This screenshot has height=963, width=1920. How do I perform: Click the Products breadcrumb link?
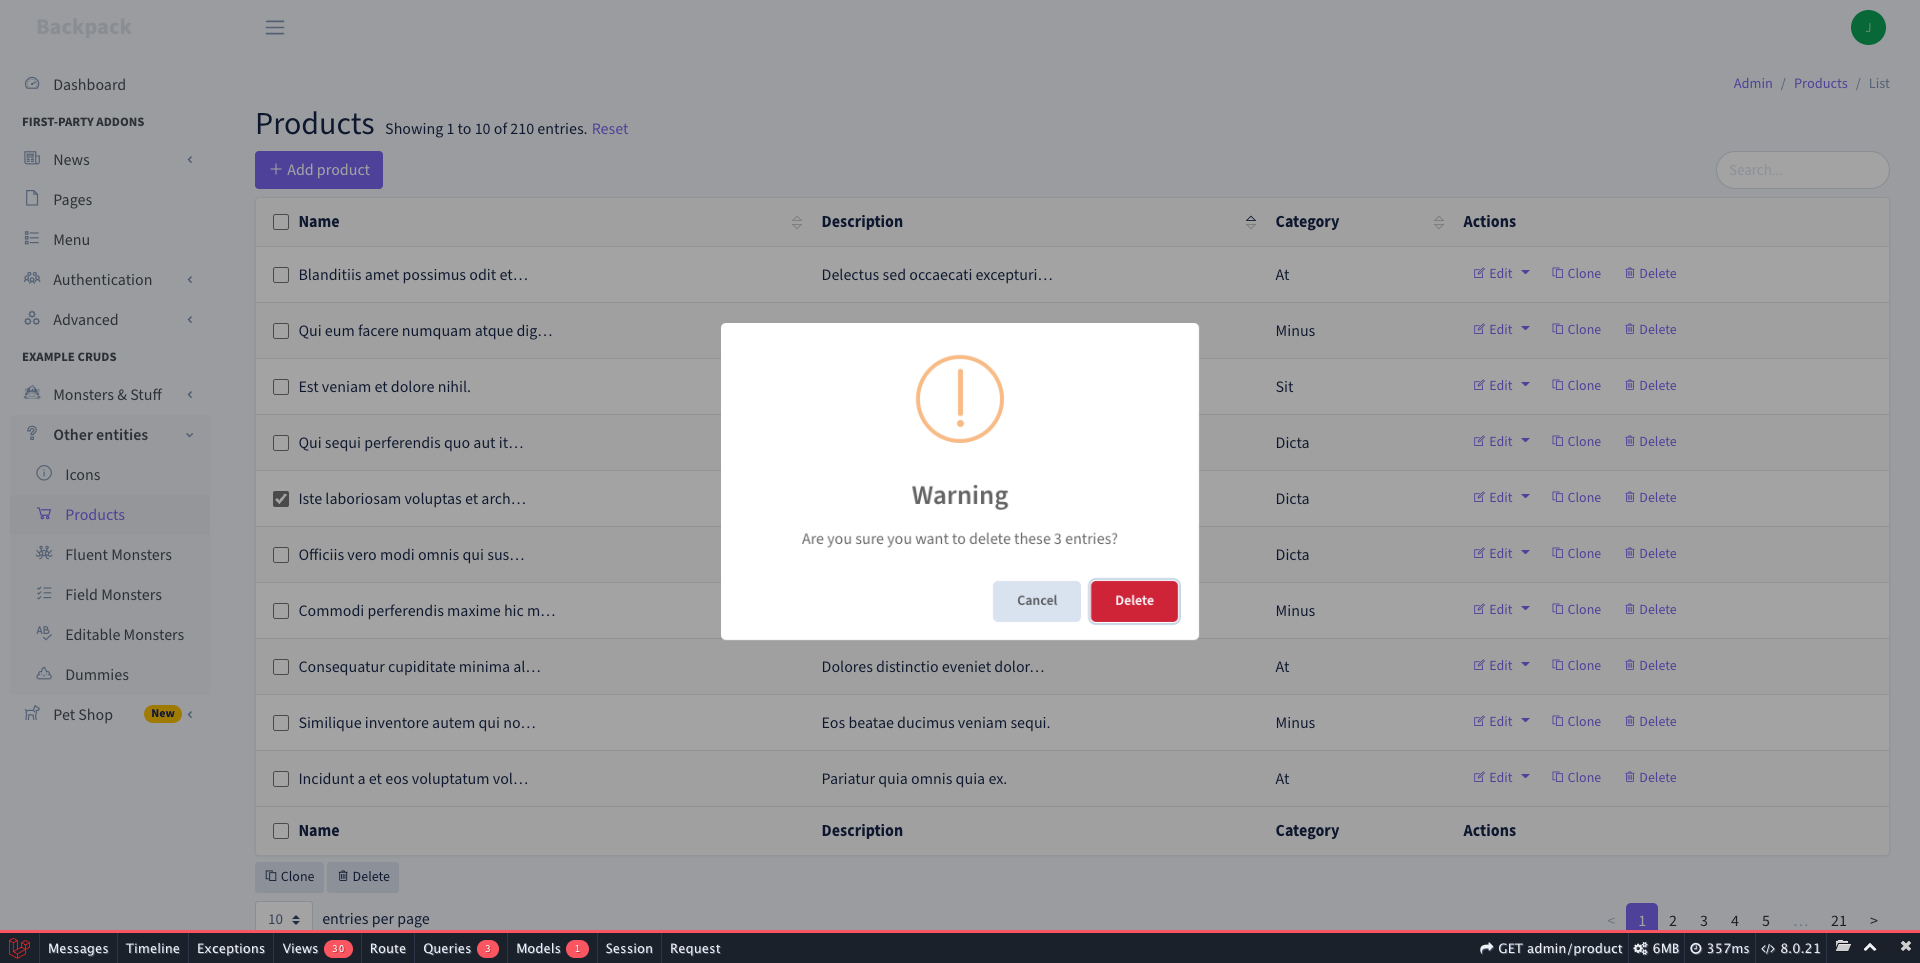[x=1820, y=83]
